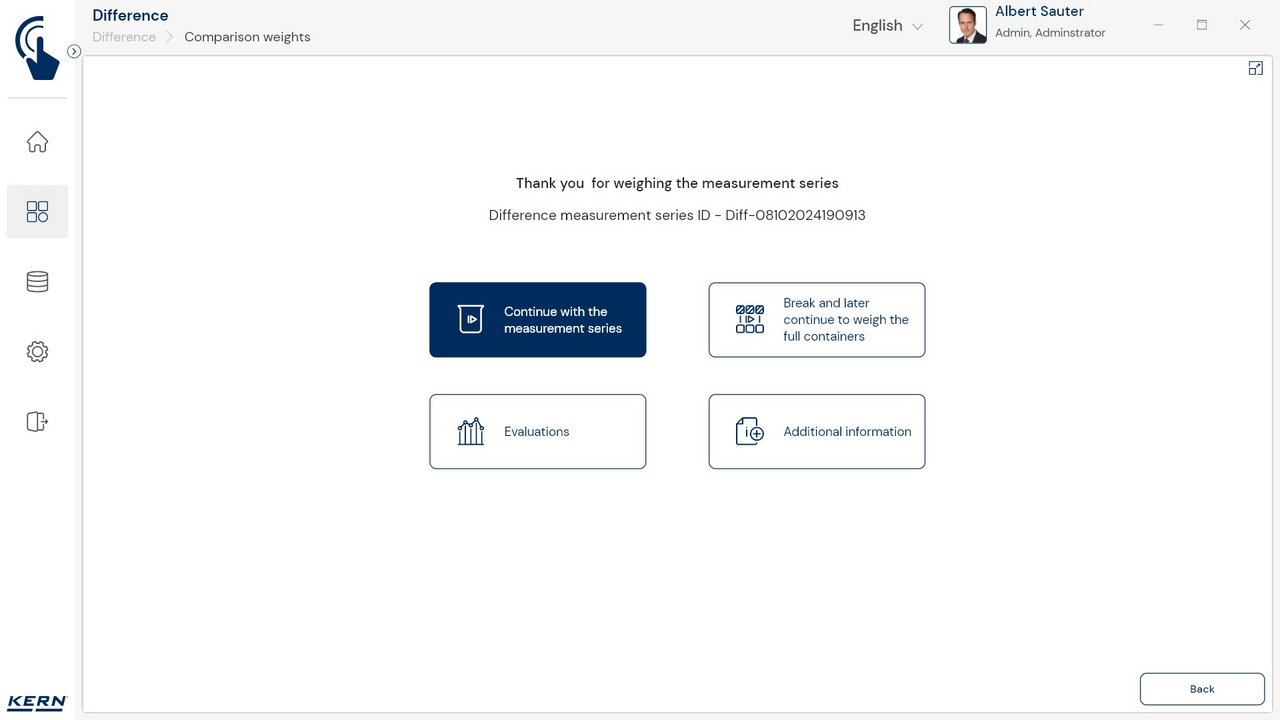Click the panel fullscreen icon at top right
Image resolution: width=1280 pixels, height=720 pixels.
pos(1255,68)
